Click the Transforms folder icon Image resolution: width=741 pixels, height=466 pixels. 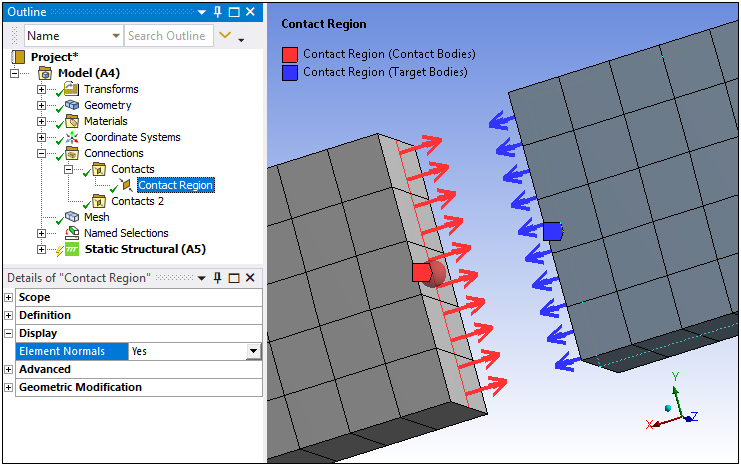coord(71,88)
